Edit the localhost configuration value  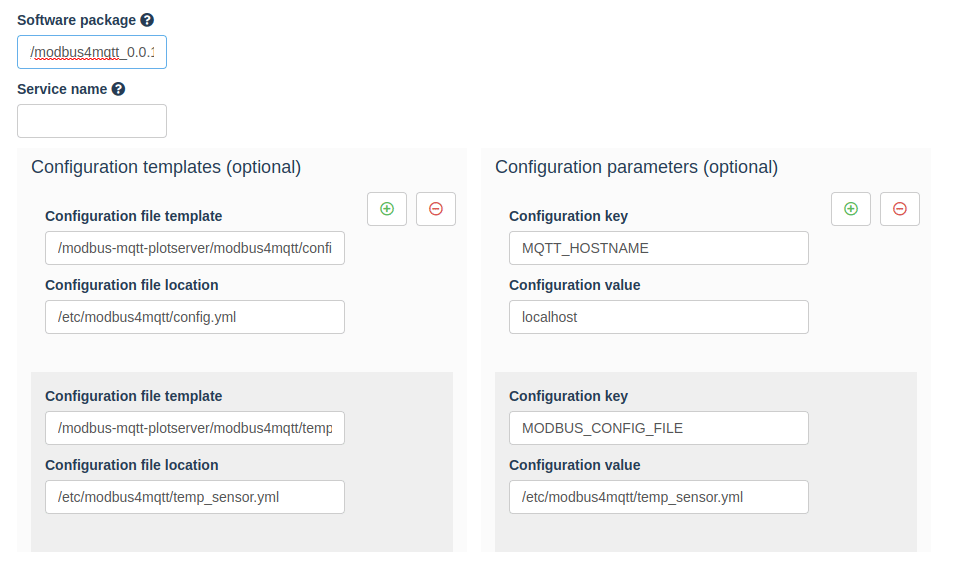coord(658,317)
